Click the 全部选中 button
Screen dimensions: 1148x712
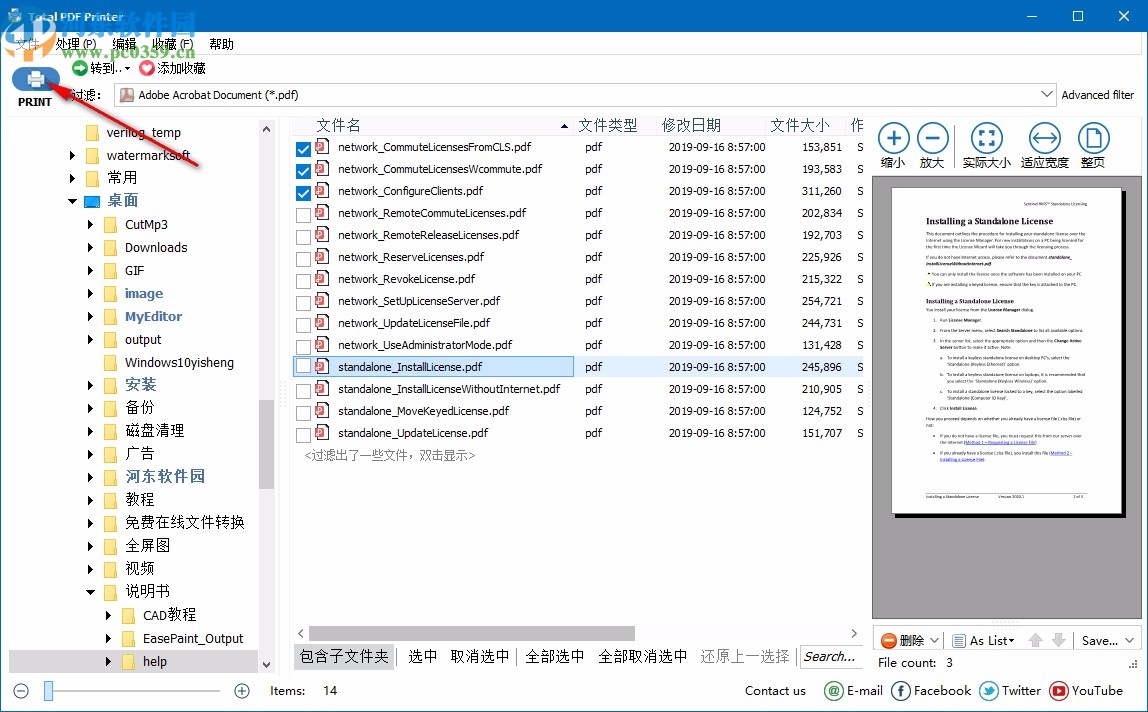pos(555,656)
